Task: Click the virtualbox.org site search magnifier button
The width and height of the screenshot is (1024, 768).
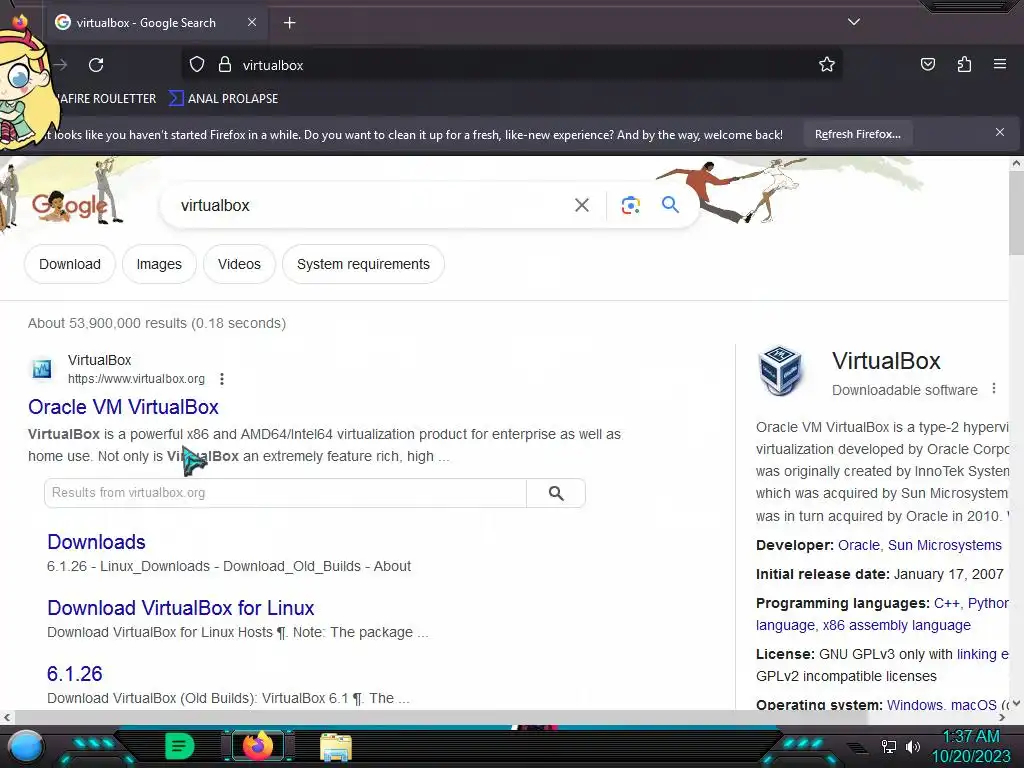Action: pos(556,493)
